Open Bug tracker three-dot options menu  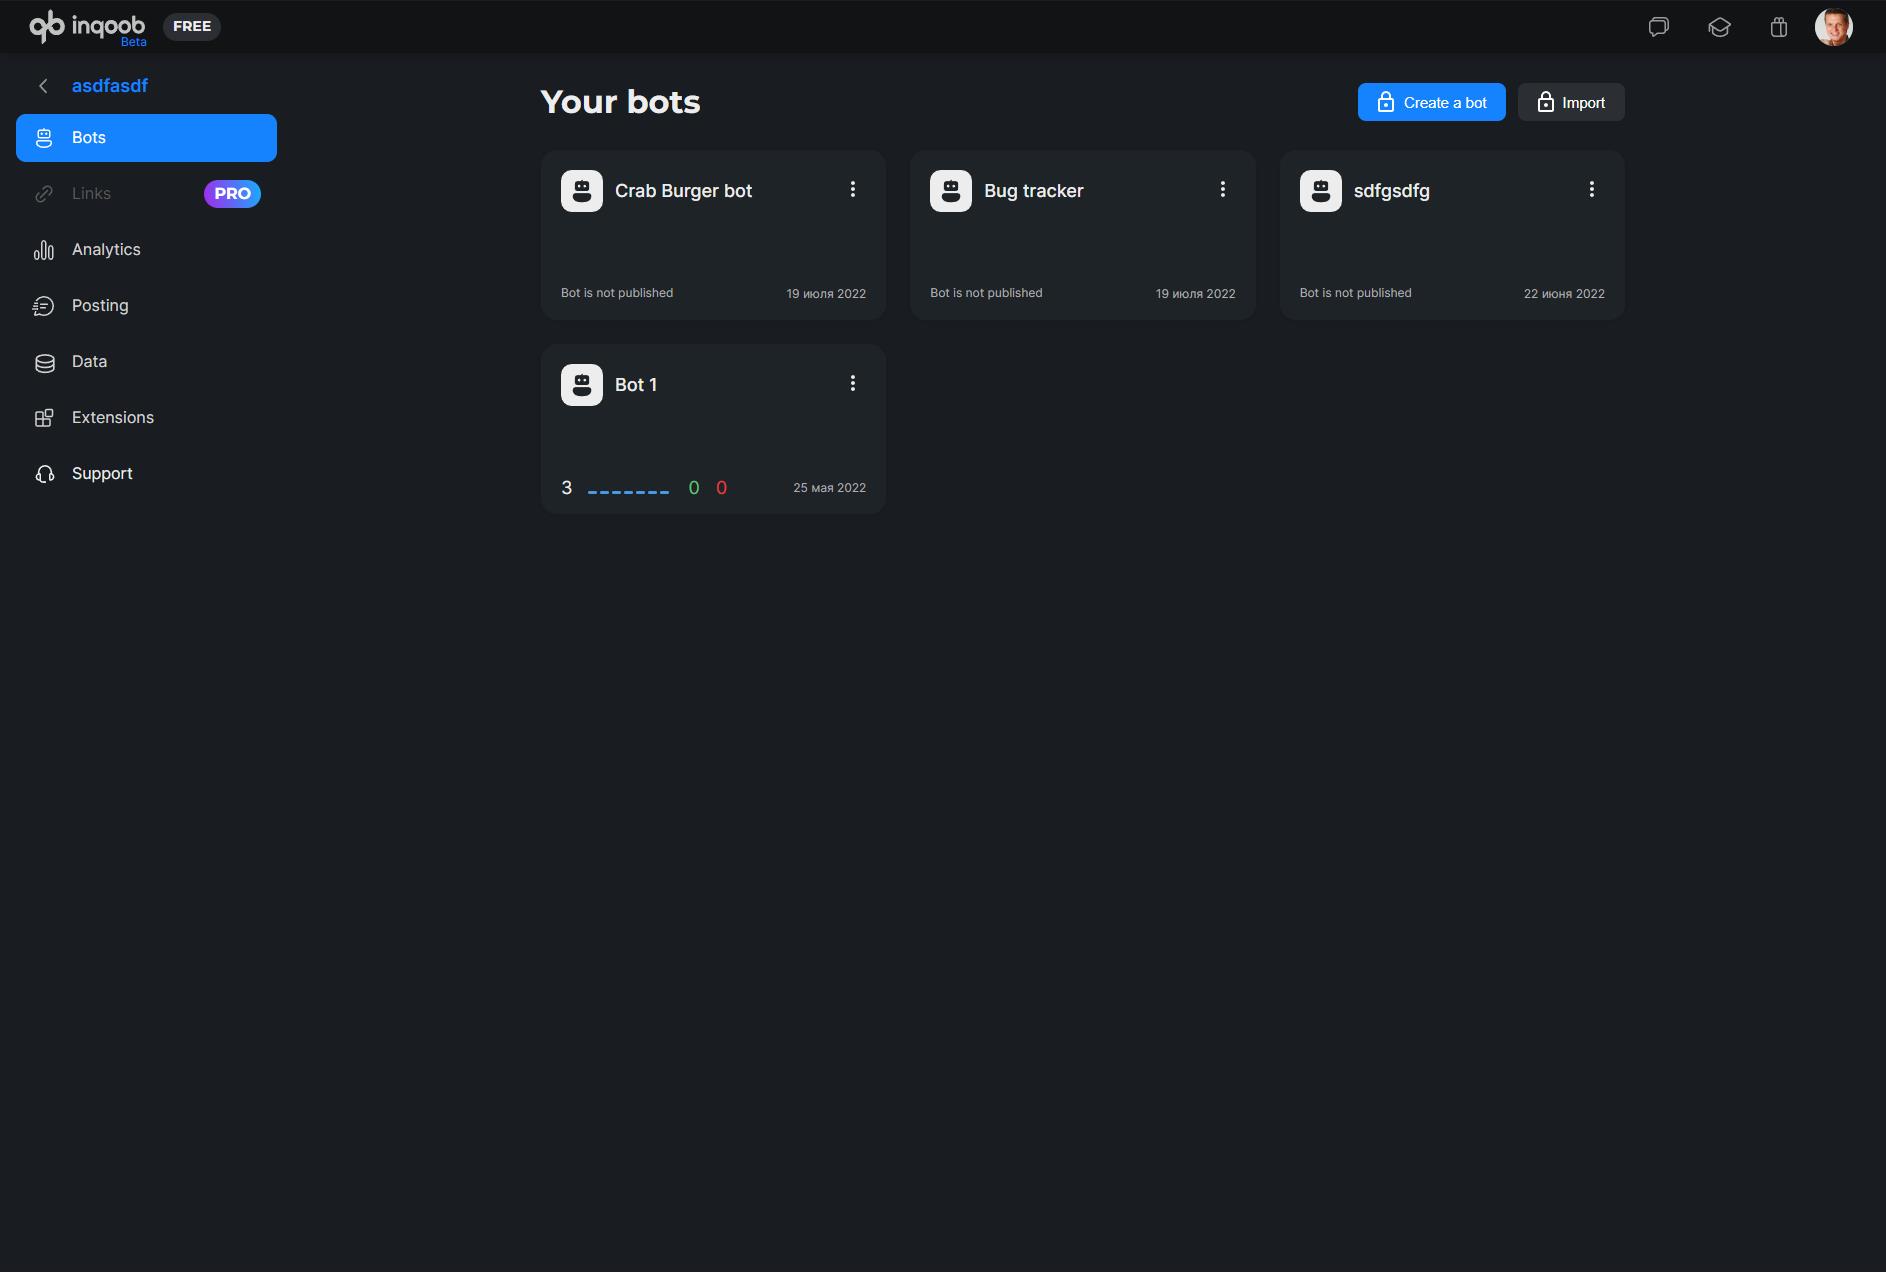coord(1222,189)
